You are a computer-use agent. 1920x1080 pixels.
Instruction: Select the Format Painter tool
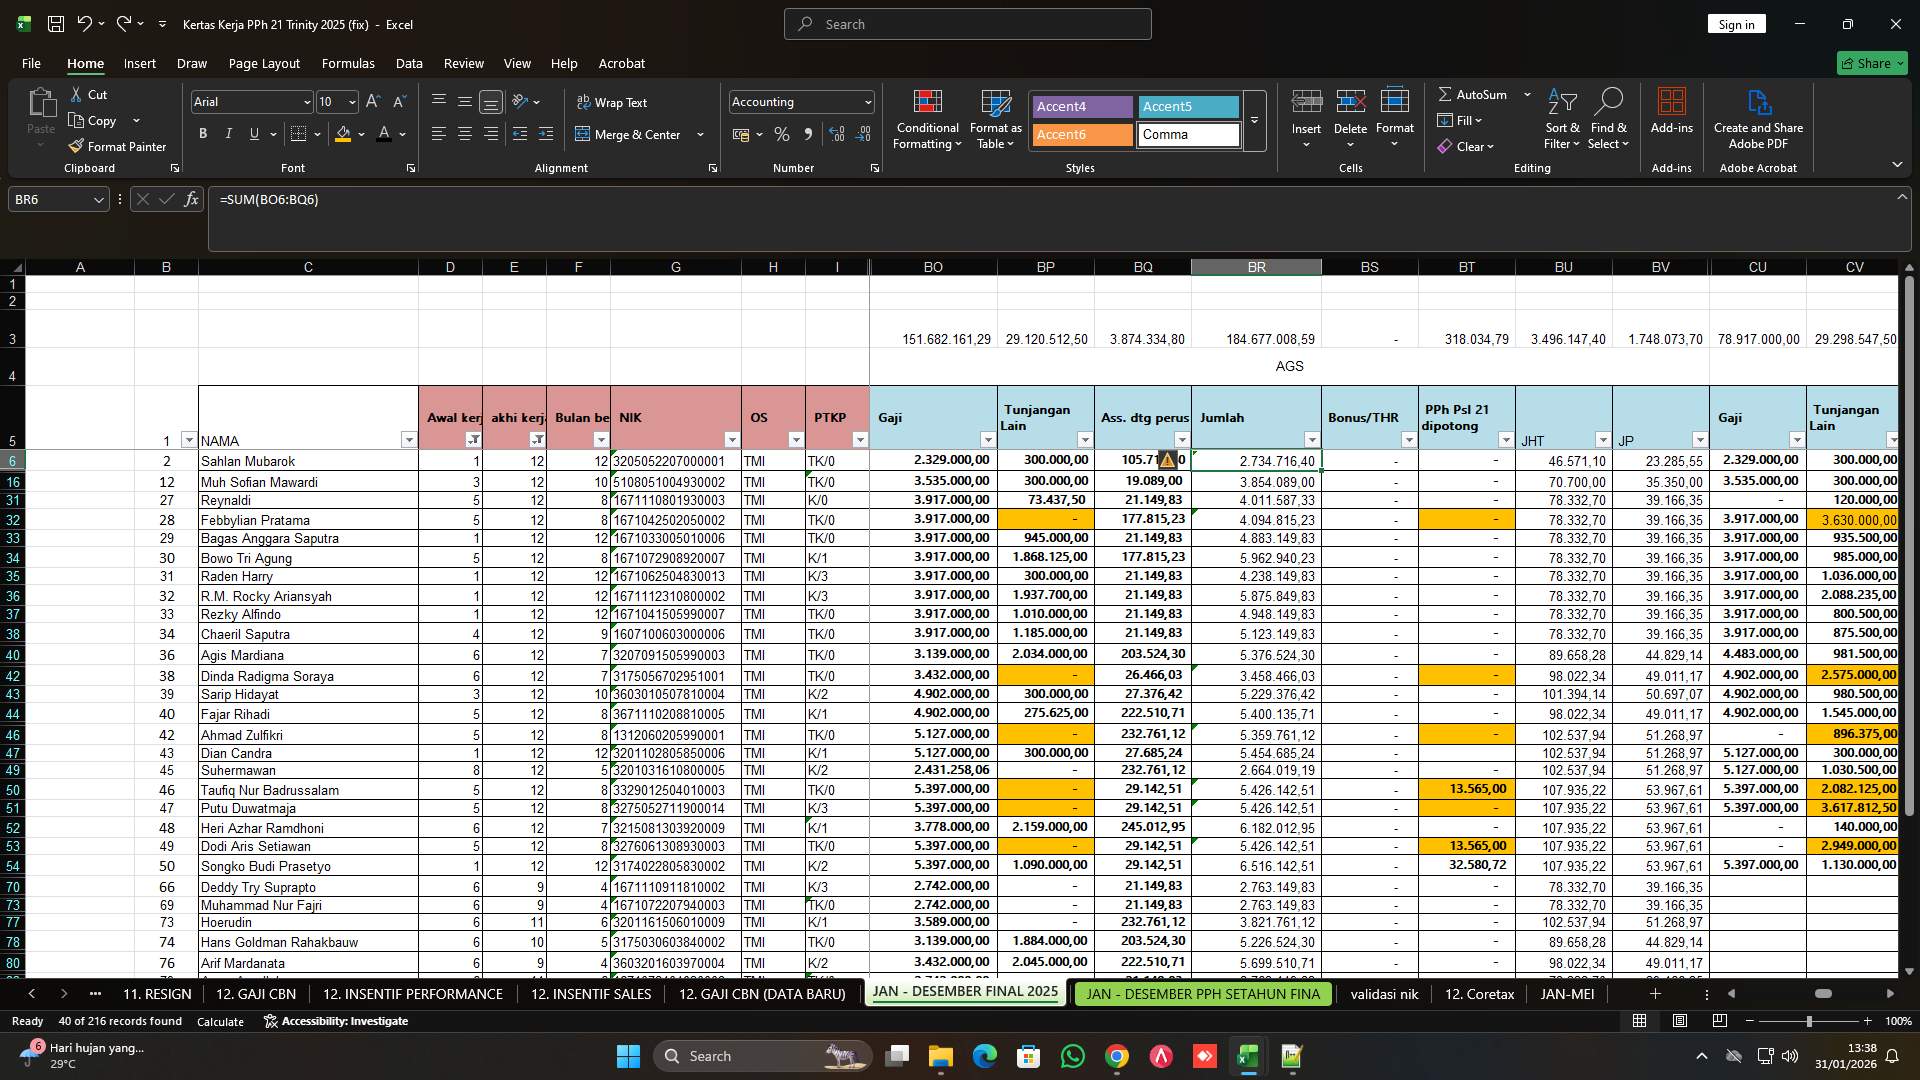[x=117, y=146]
